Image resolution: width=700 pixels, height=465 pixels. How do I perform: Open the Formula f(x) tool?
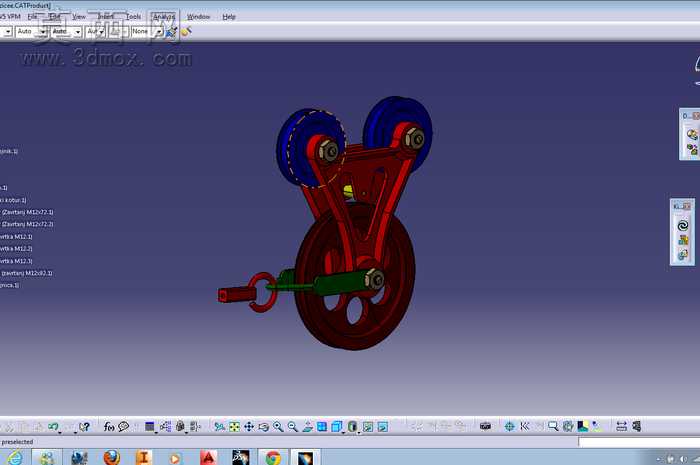109,427
